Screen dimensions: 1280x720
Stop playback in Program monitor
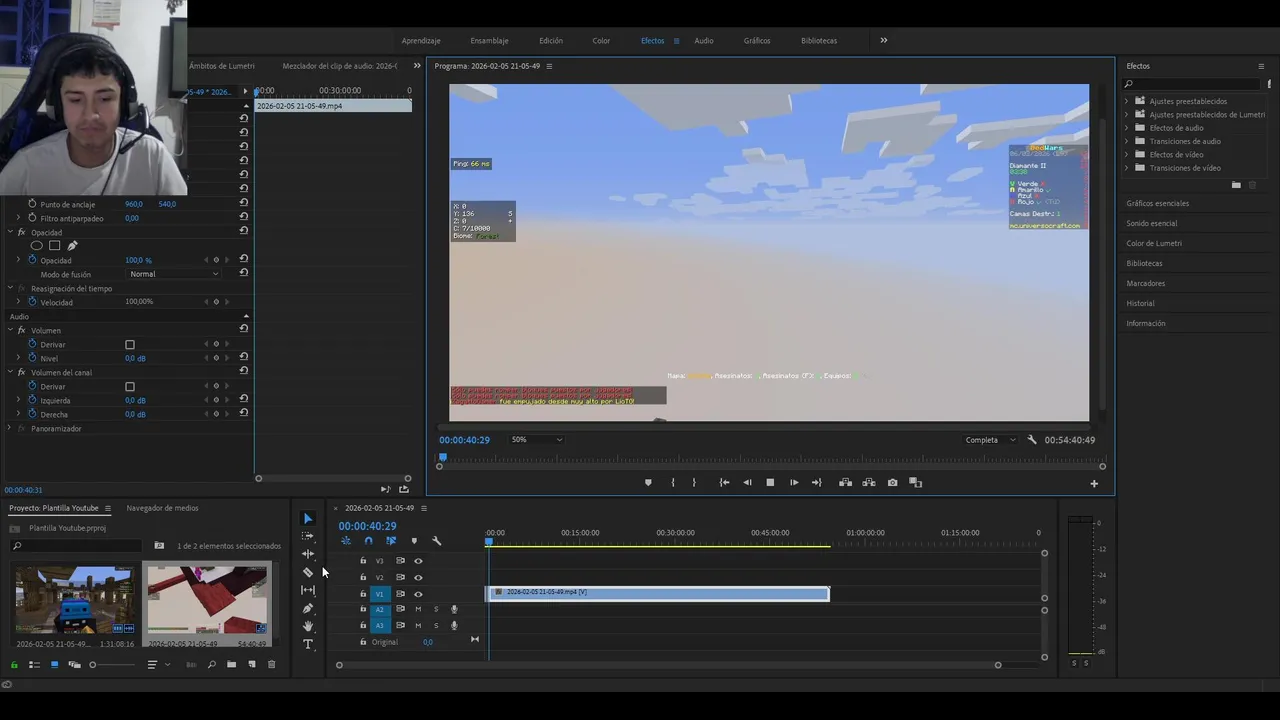pyautogui.click(x=770, y=483)
